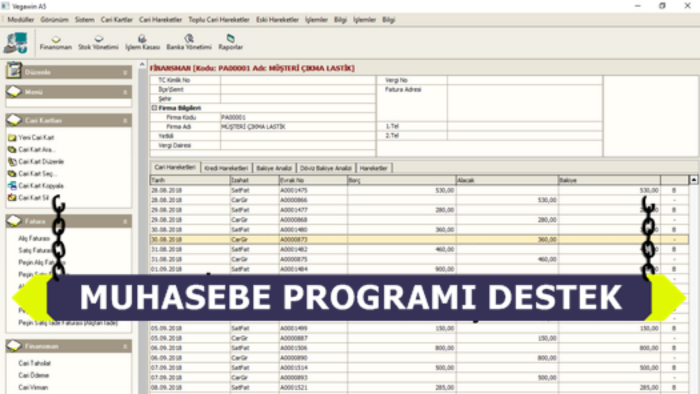The image size is (700, 394).
Task: Click the large computer logo icon in the toolbar
Action: 16,43
